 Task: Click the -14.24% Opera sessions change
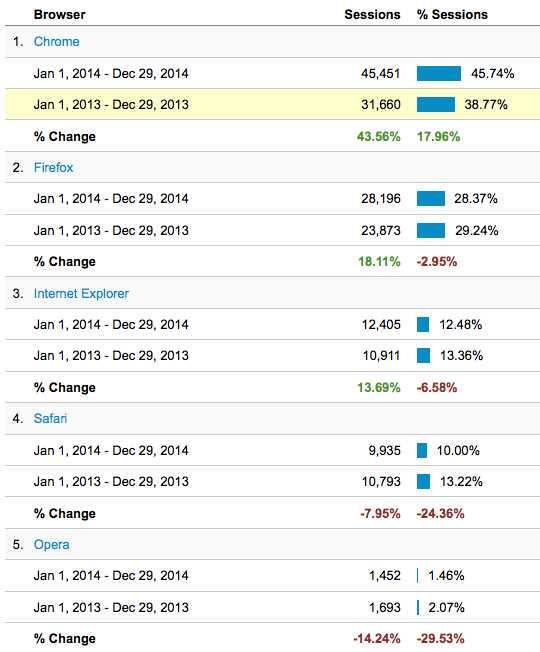click(377, 639)
